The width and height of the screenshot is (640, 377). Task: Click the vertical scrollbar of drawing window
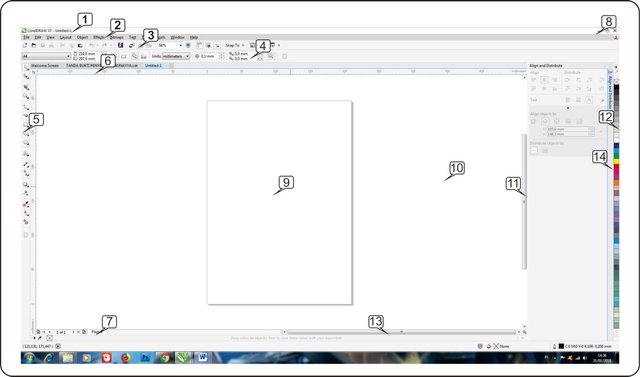pos(524,202)
